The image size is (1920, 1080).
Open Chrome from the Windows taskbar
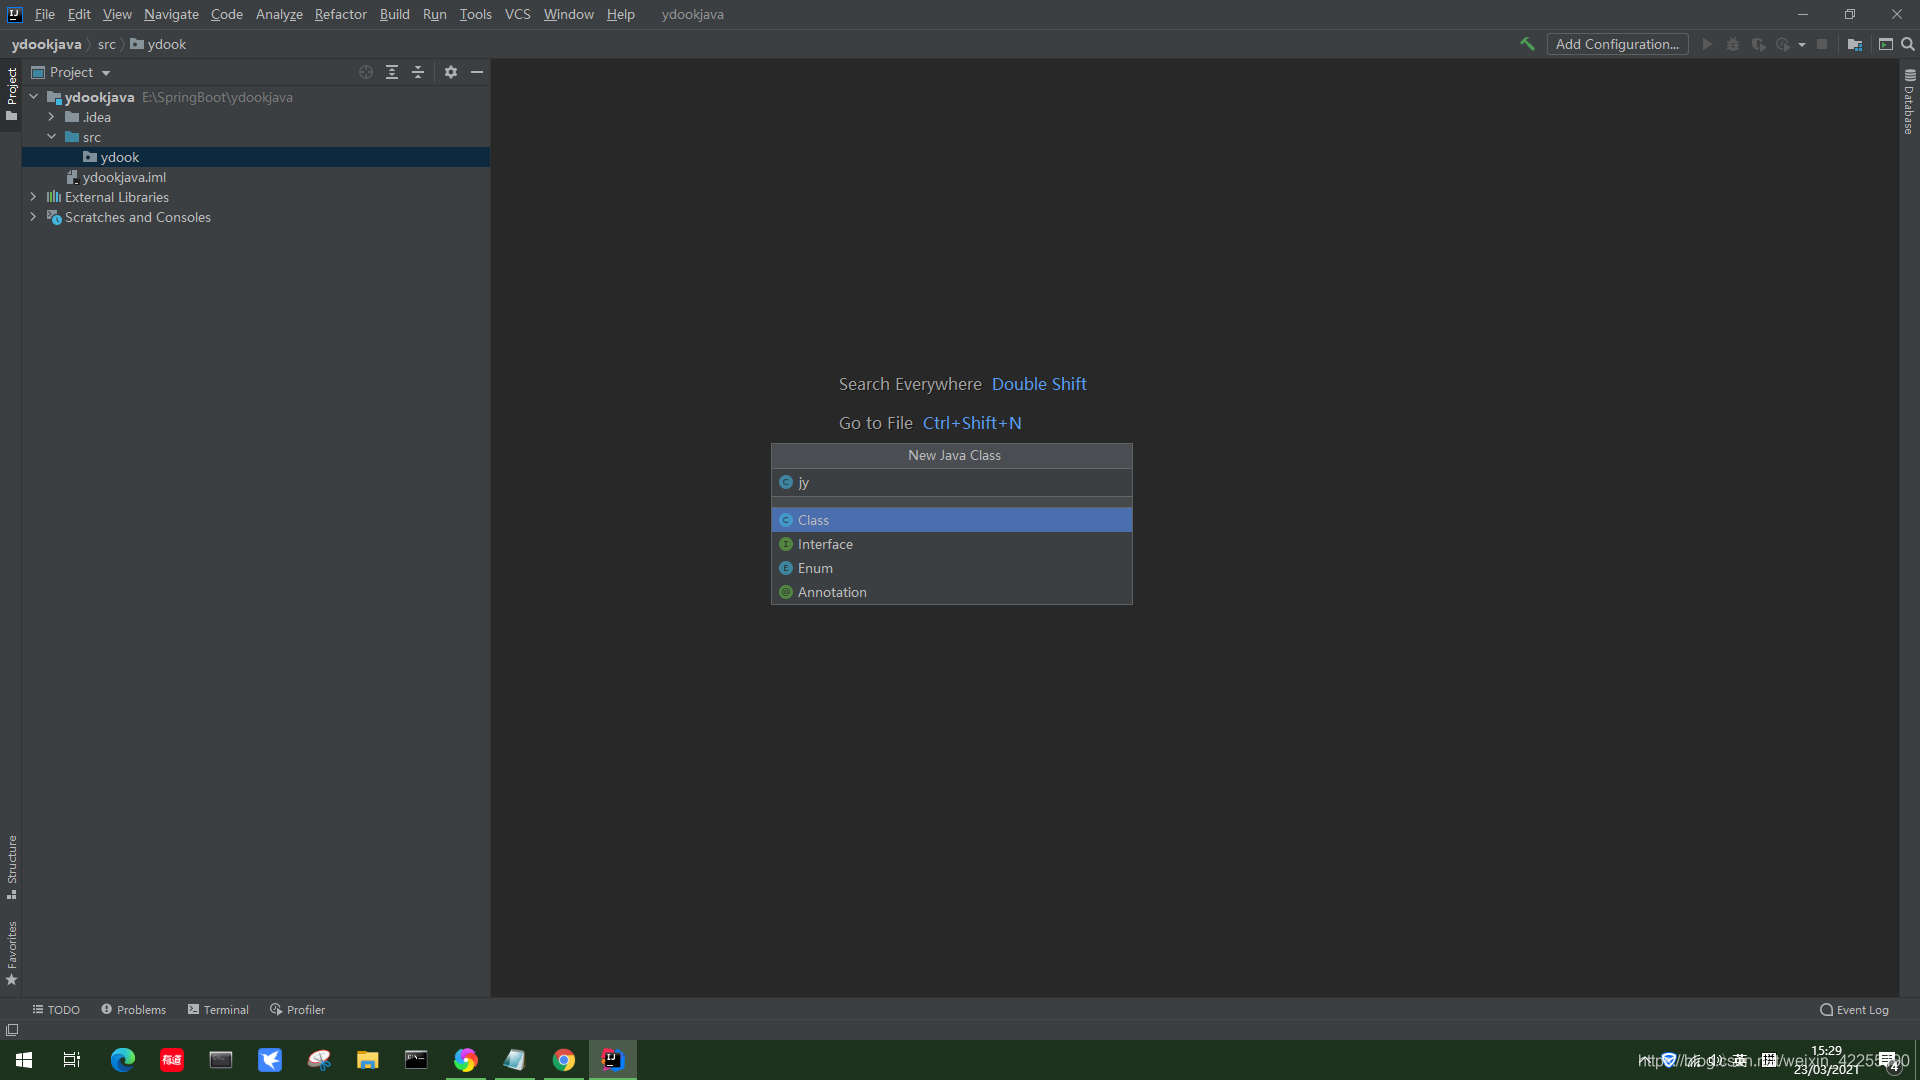564,1060
